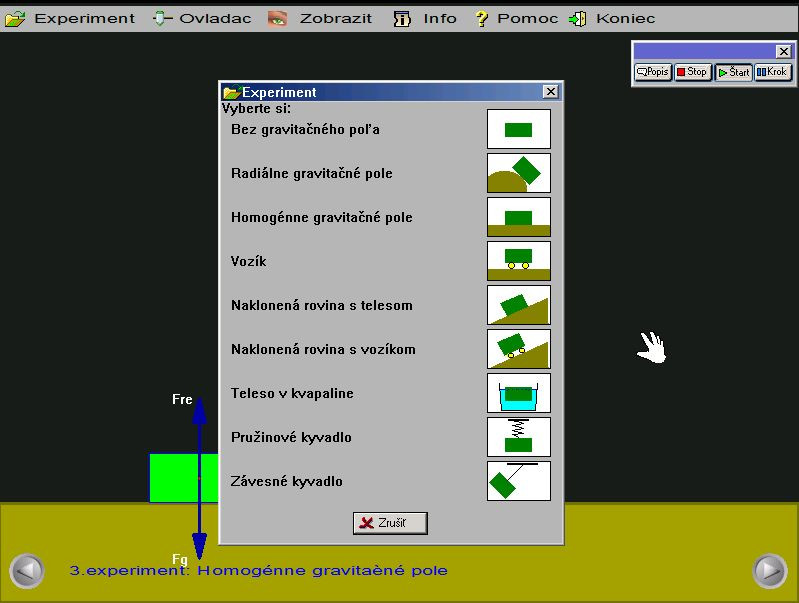
Task: Close the Experiment dialog
Action: click(x=550, y=92)
